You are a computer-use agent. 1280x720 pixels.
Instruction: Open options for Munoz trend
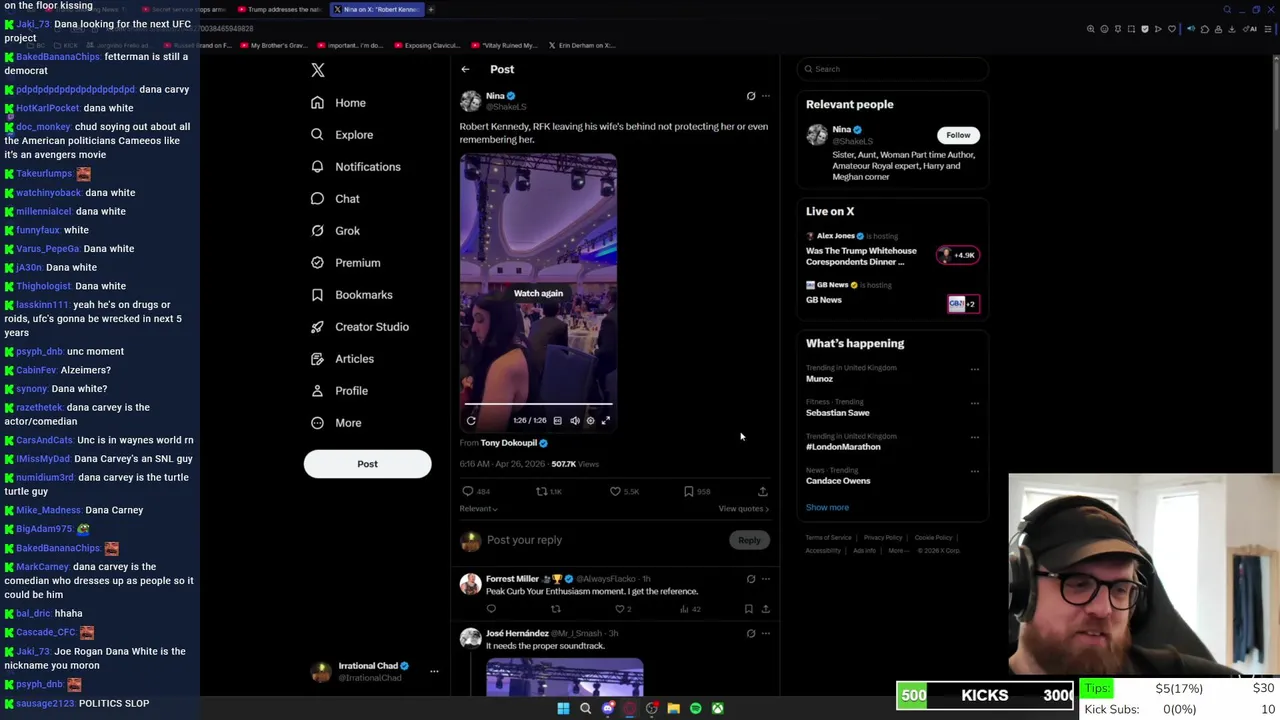coord(975,369)
